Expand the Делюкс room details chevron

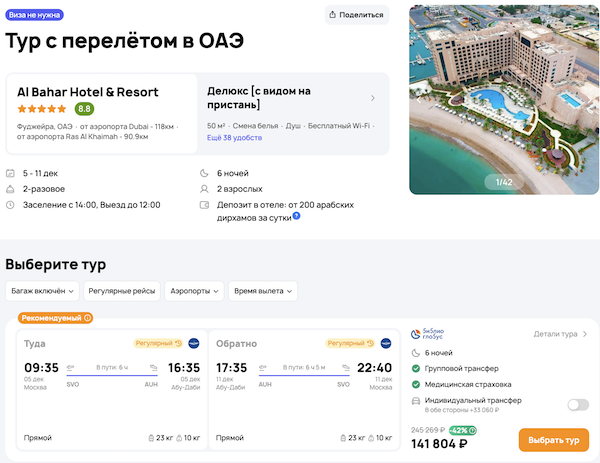pos(372,98)
